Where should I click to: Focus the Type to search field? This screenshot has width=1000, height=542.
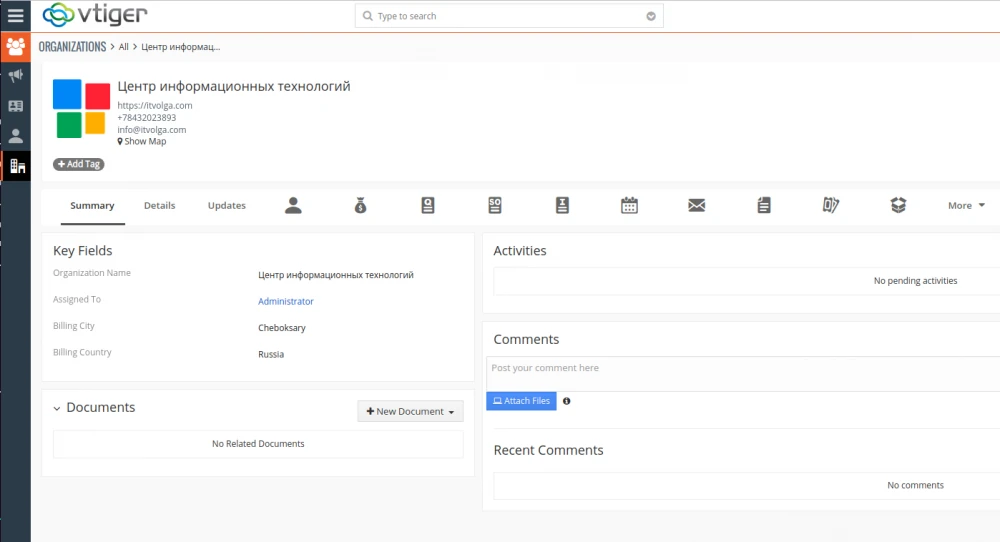509,16
